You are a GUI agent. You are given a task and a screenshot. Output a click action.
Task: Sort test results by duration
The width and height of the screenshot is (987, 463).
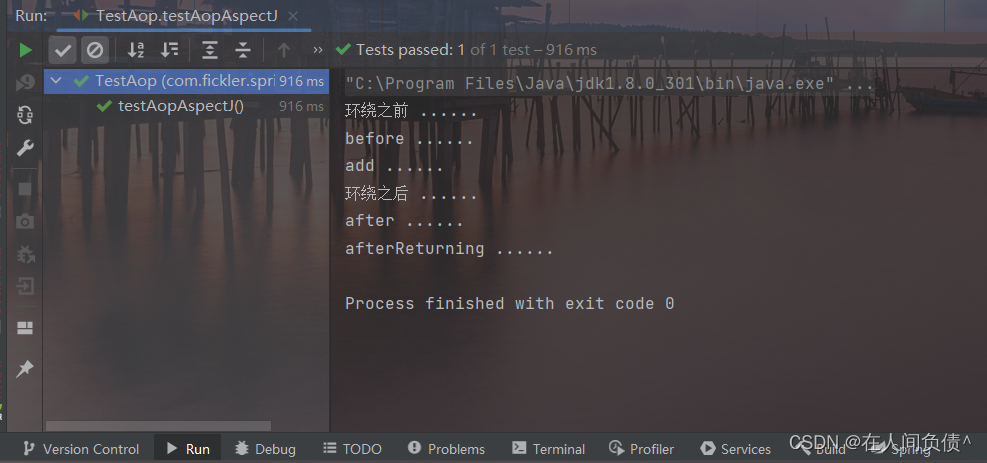click(x=169, y=50)
